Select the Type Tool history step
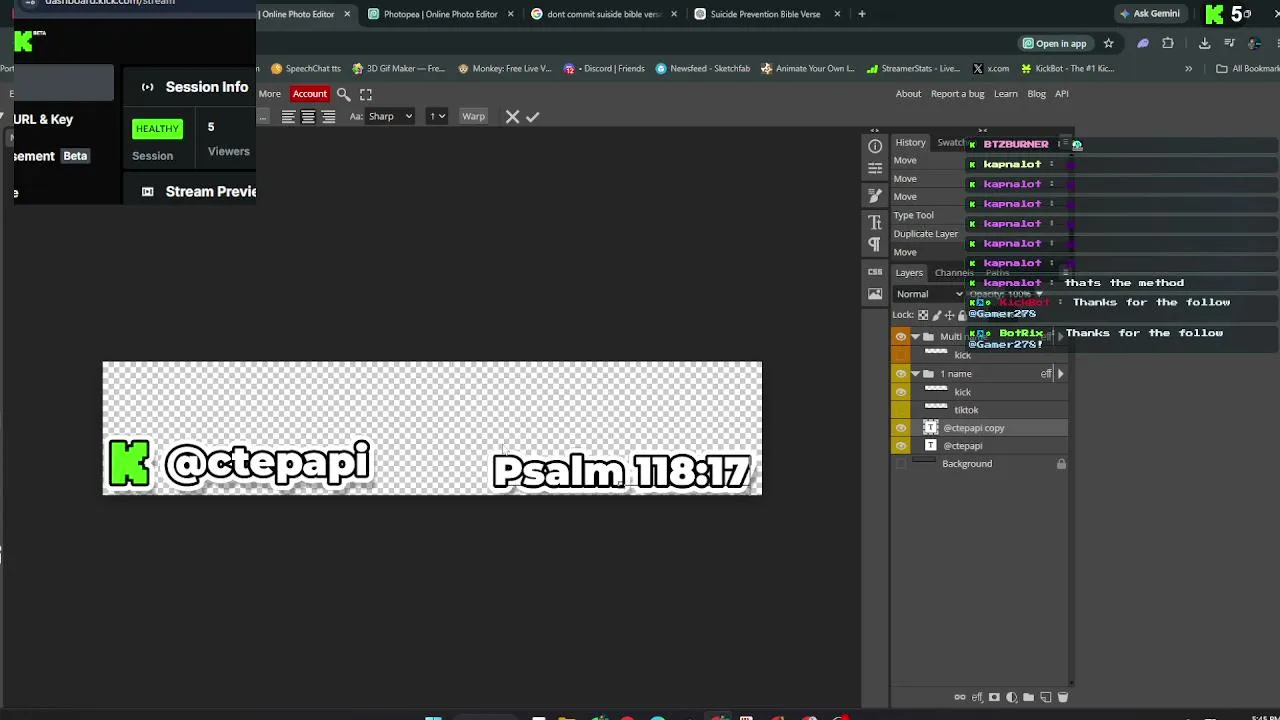Image resolution: width=1280 pixels, height=720 pixels. point(914,215)
